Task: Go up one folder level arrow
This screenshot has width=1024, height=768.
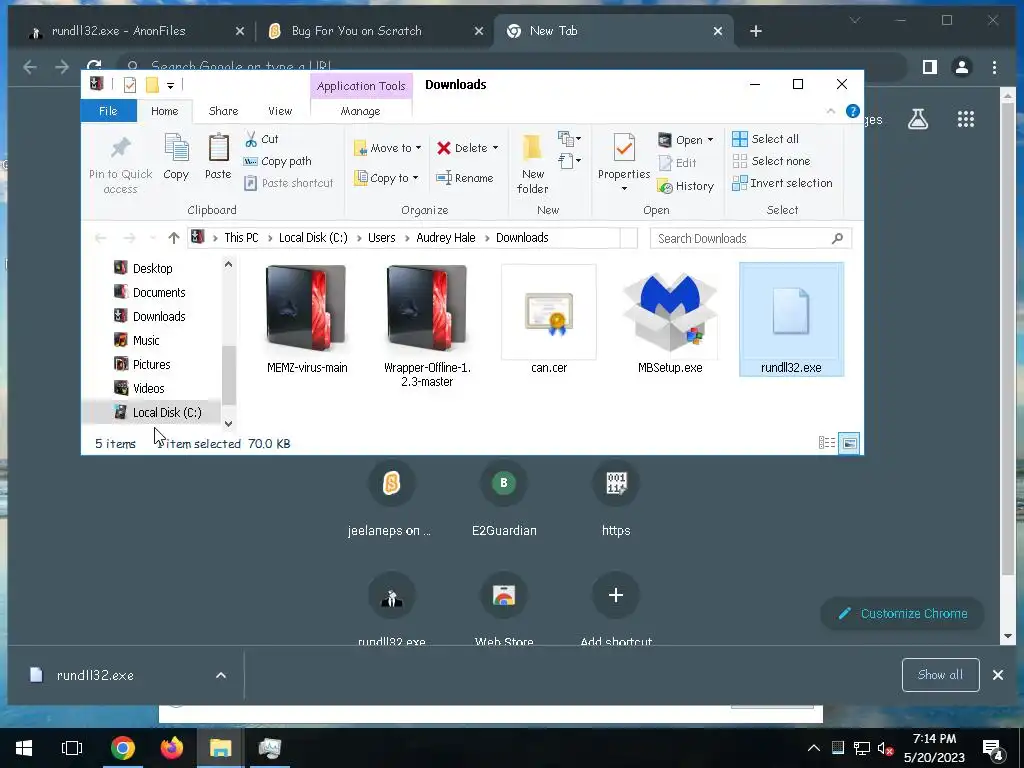Action: coord(173,238)
